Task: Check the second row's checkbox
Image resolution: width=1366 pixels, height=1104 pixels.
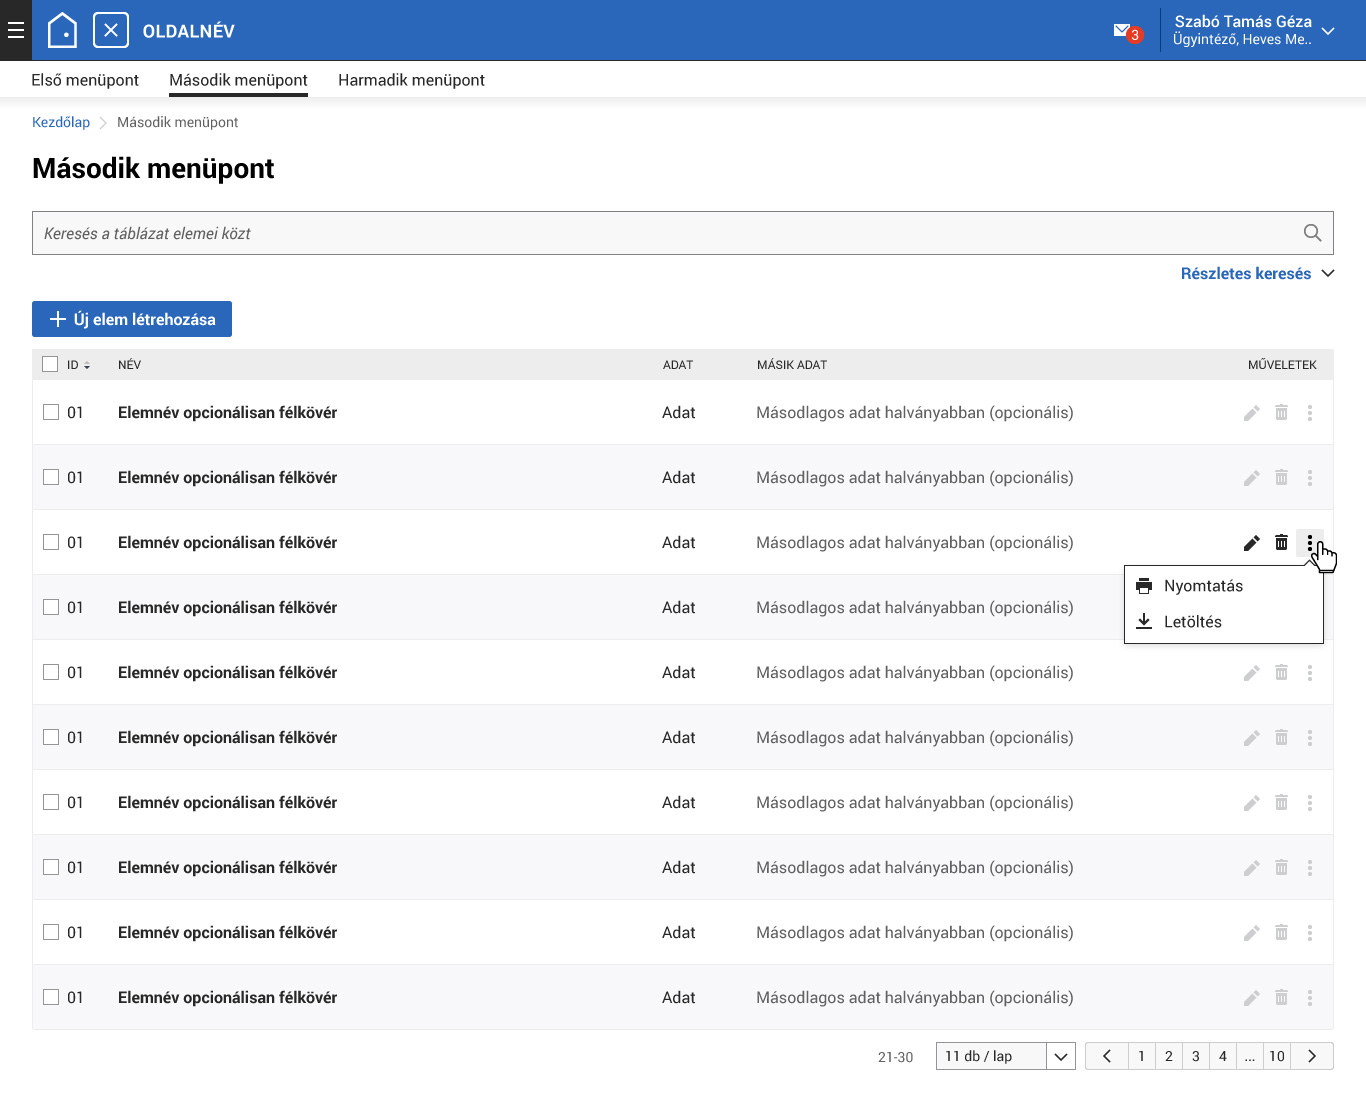Action: click(51, 477)
